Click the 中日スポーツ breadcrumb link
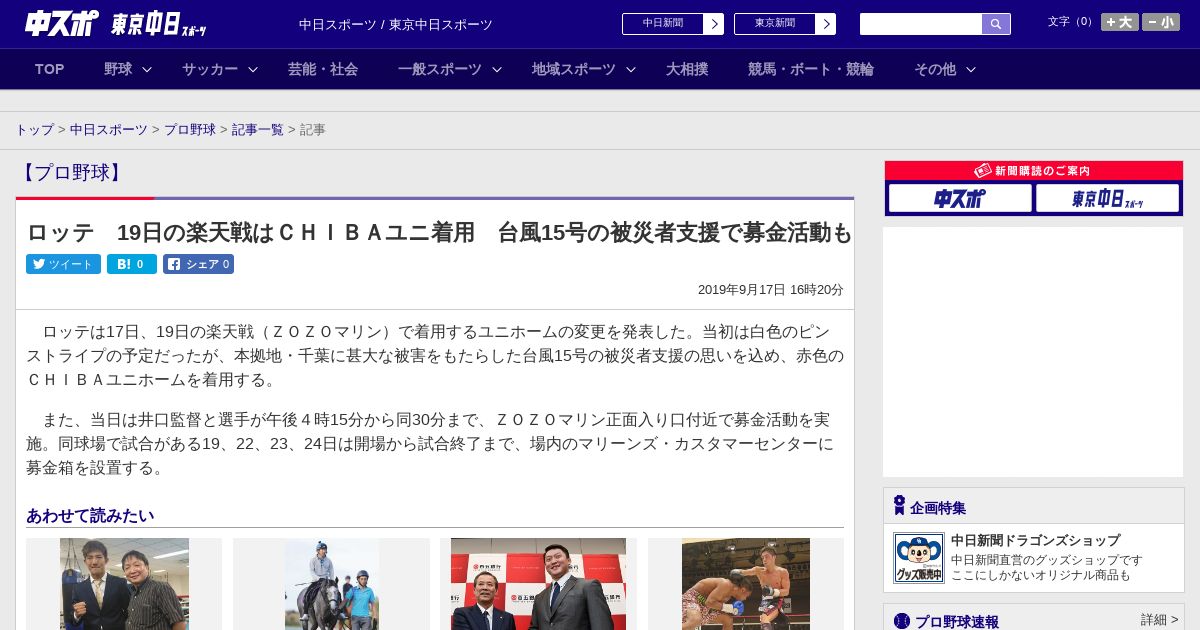 click(109, 130)
